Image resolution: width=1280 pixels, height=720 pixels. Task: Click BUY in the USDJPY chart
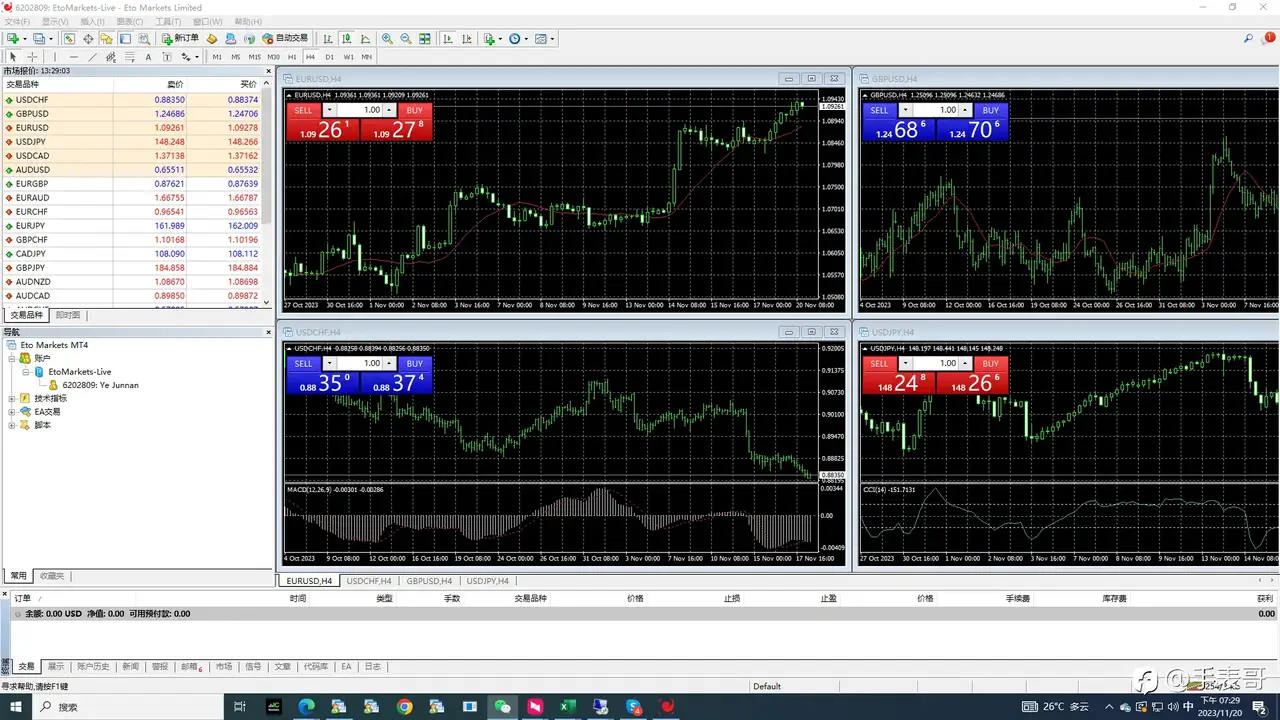990,363
